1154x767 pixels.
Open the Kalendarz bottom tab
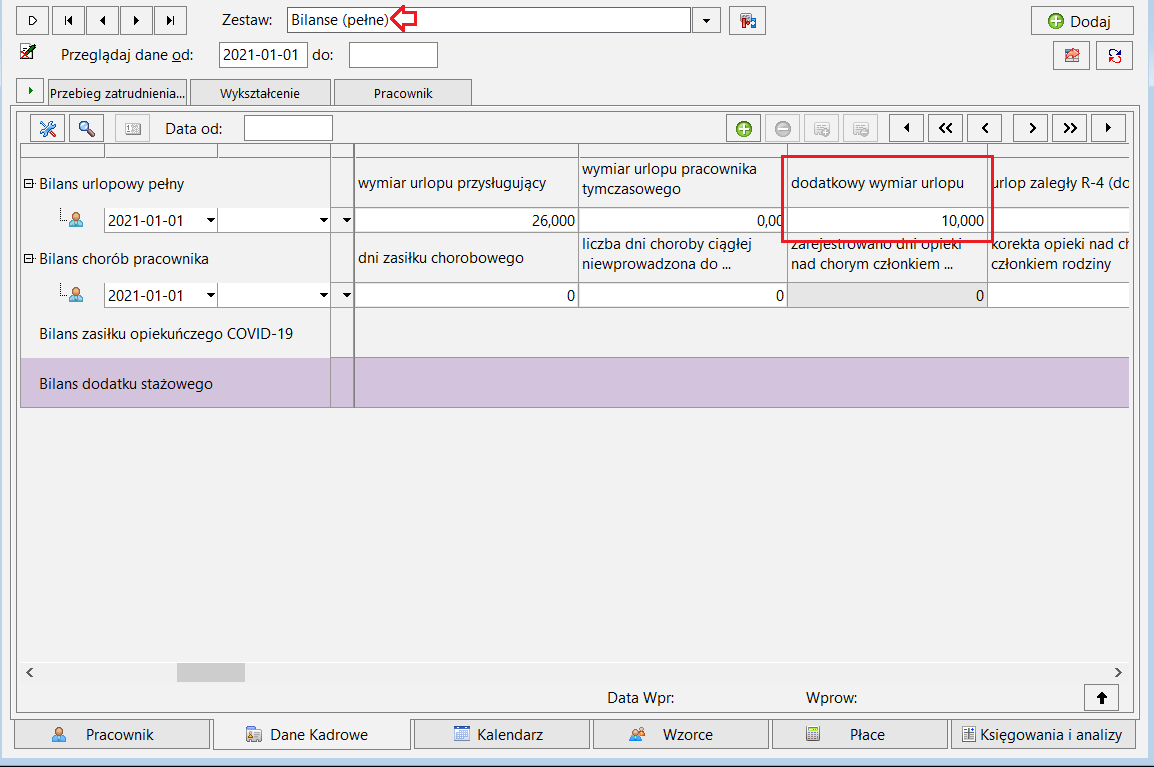click(502, 735)
